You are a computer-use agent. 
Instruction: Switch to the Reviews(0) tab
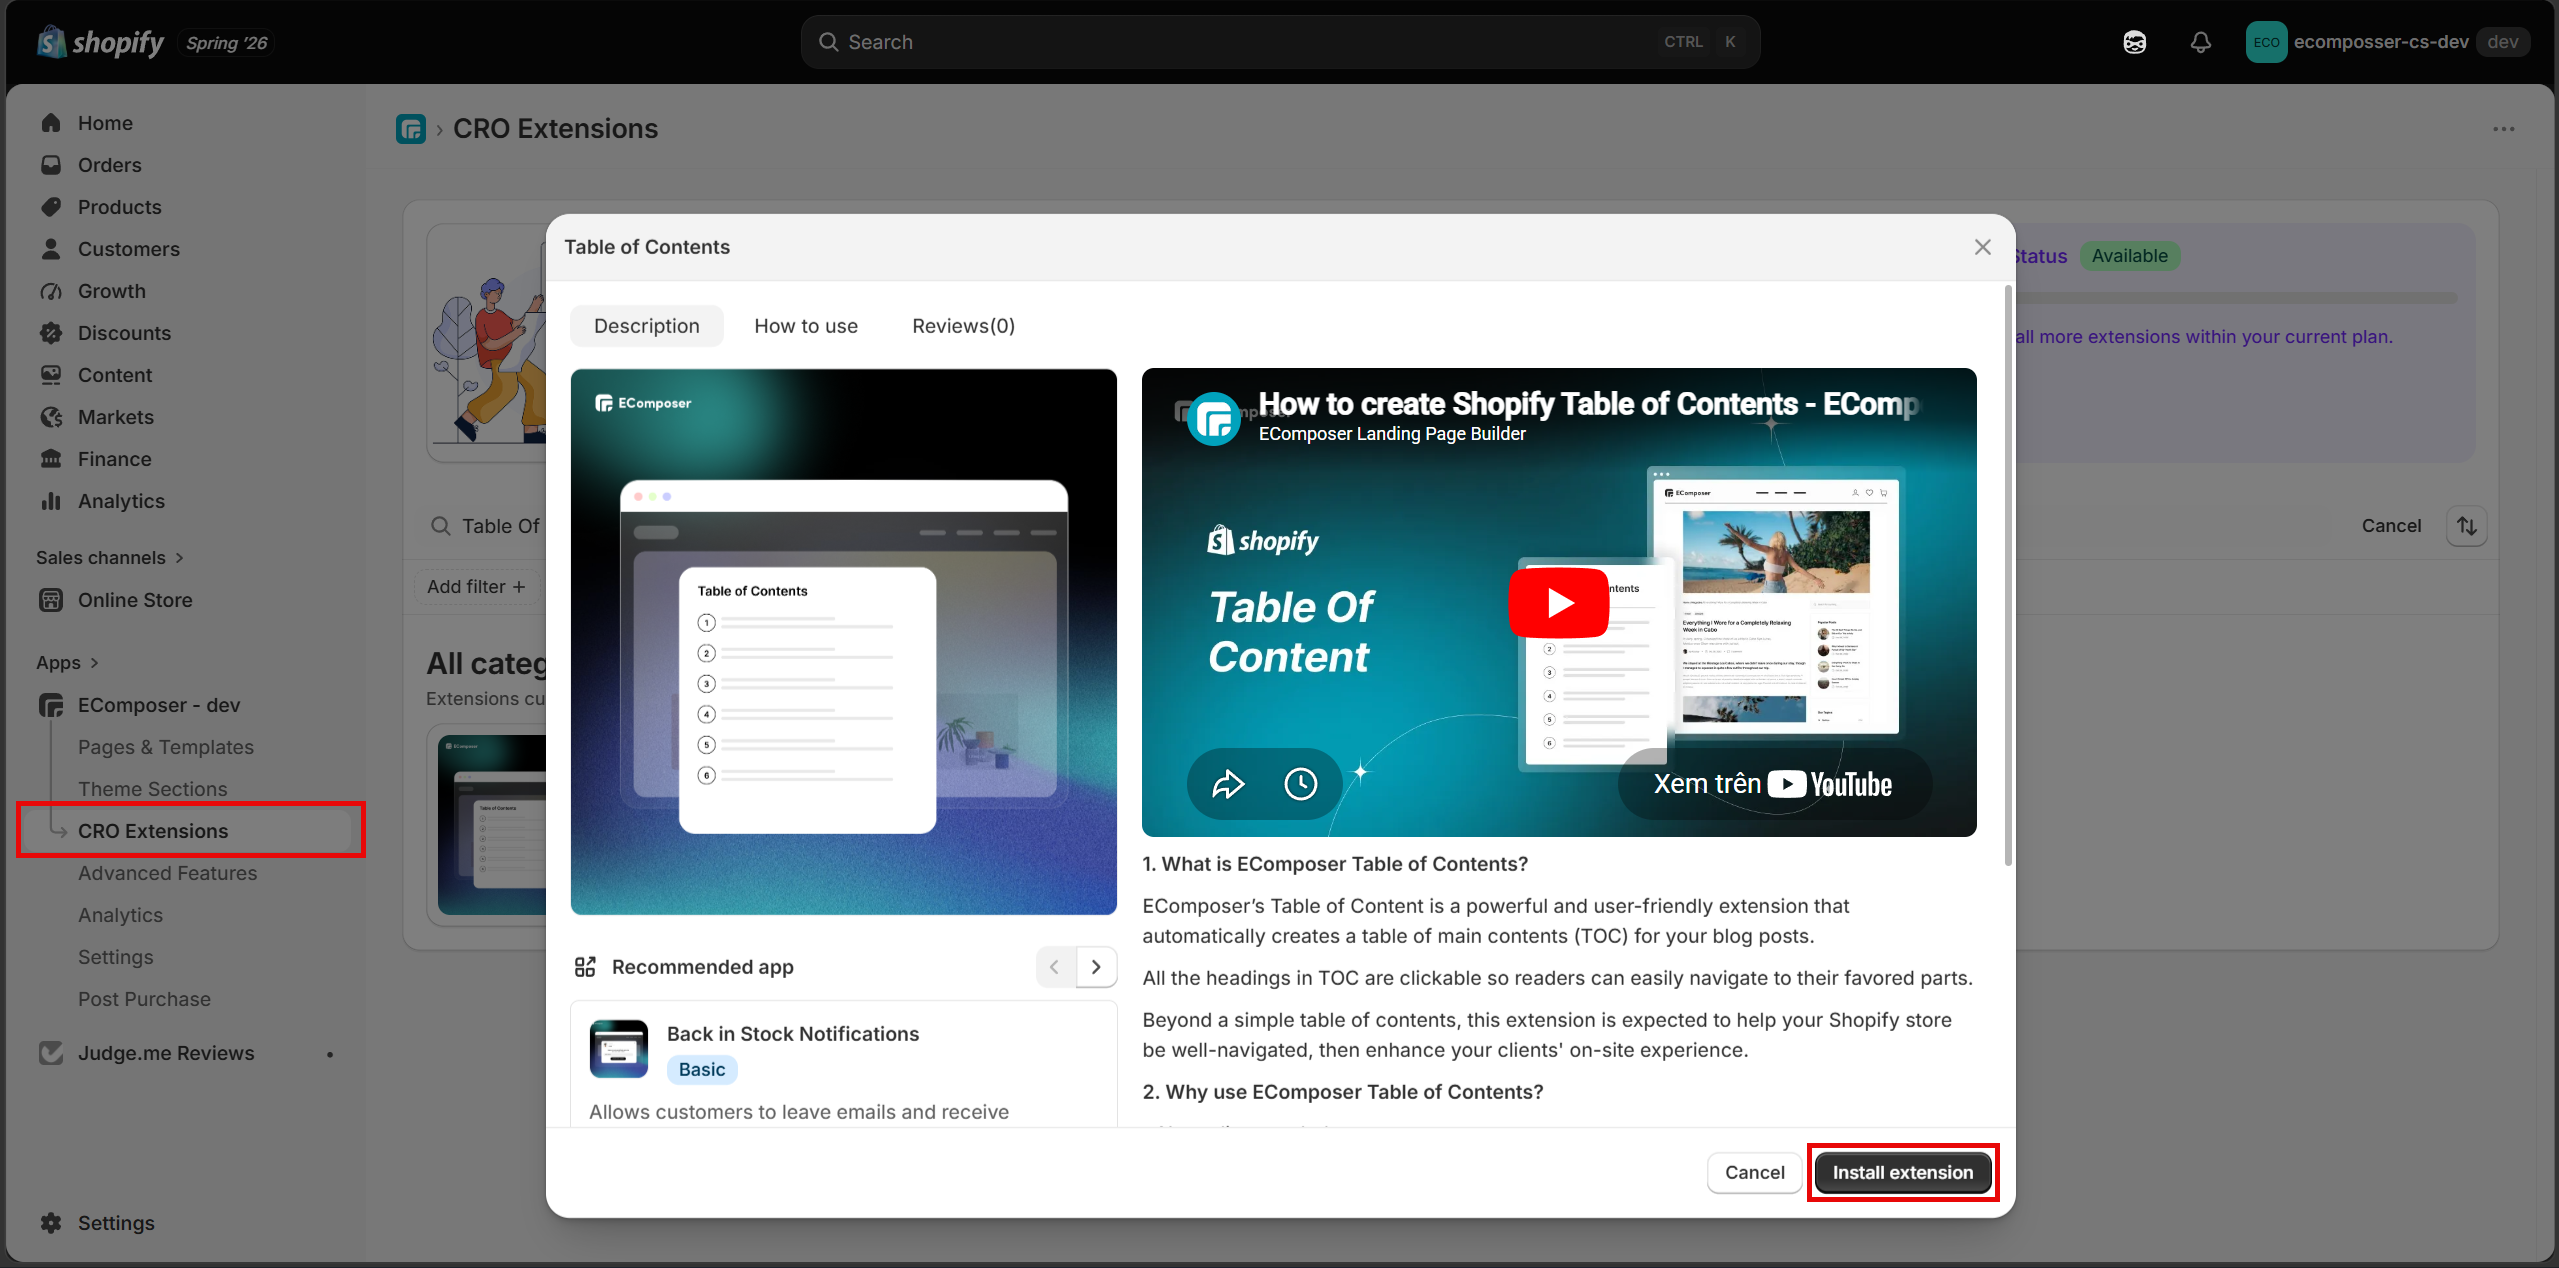(963, 326)
